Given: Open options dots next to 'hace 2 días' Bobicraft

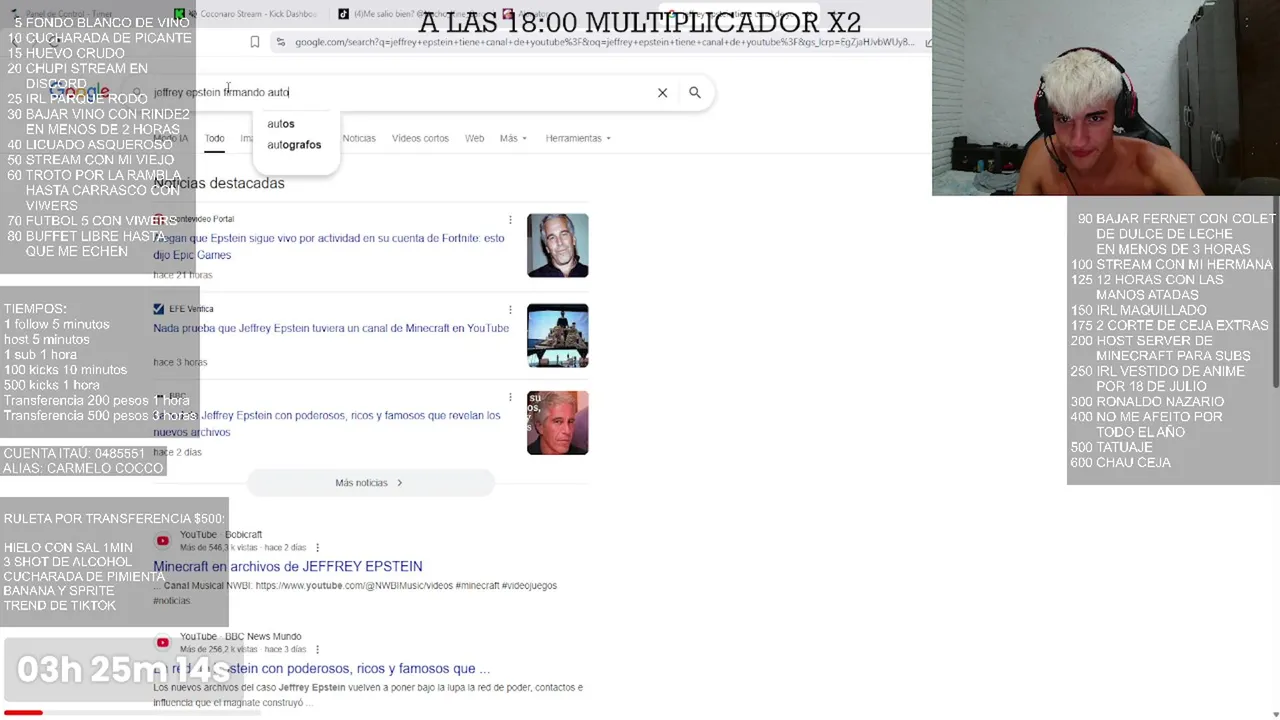Looking at the screenshot, I should (x=317, y=548).
